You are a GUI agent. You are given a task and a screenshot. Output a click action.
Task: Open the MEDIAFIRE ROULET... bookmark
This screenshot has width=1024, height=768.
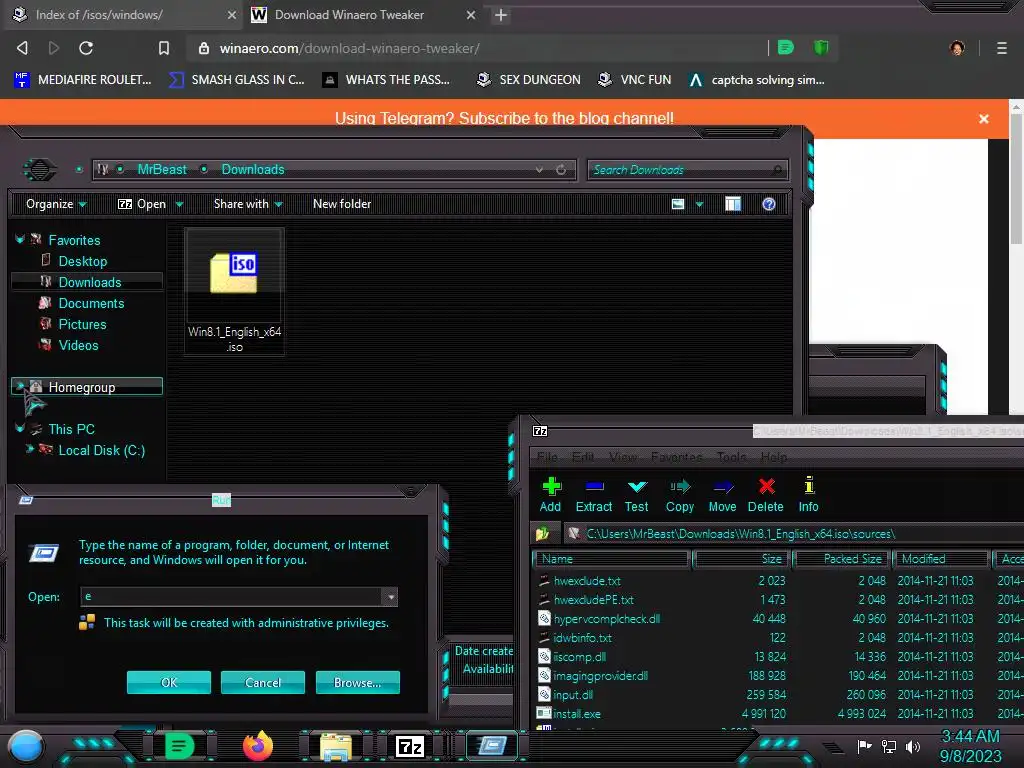(x=83, y=80)
